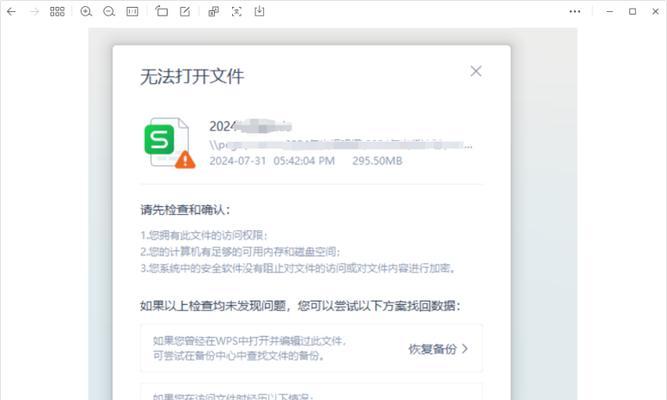Click line 3 about security software

point(298,268)
